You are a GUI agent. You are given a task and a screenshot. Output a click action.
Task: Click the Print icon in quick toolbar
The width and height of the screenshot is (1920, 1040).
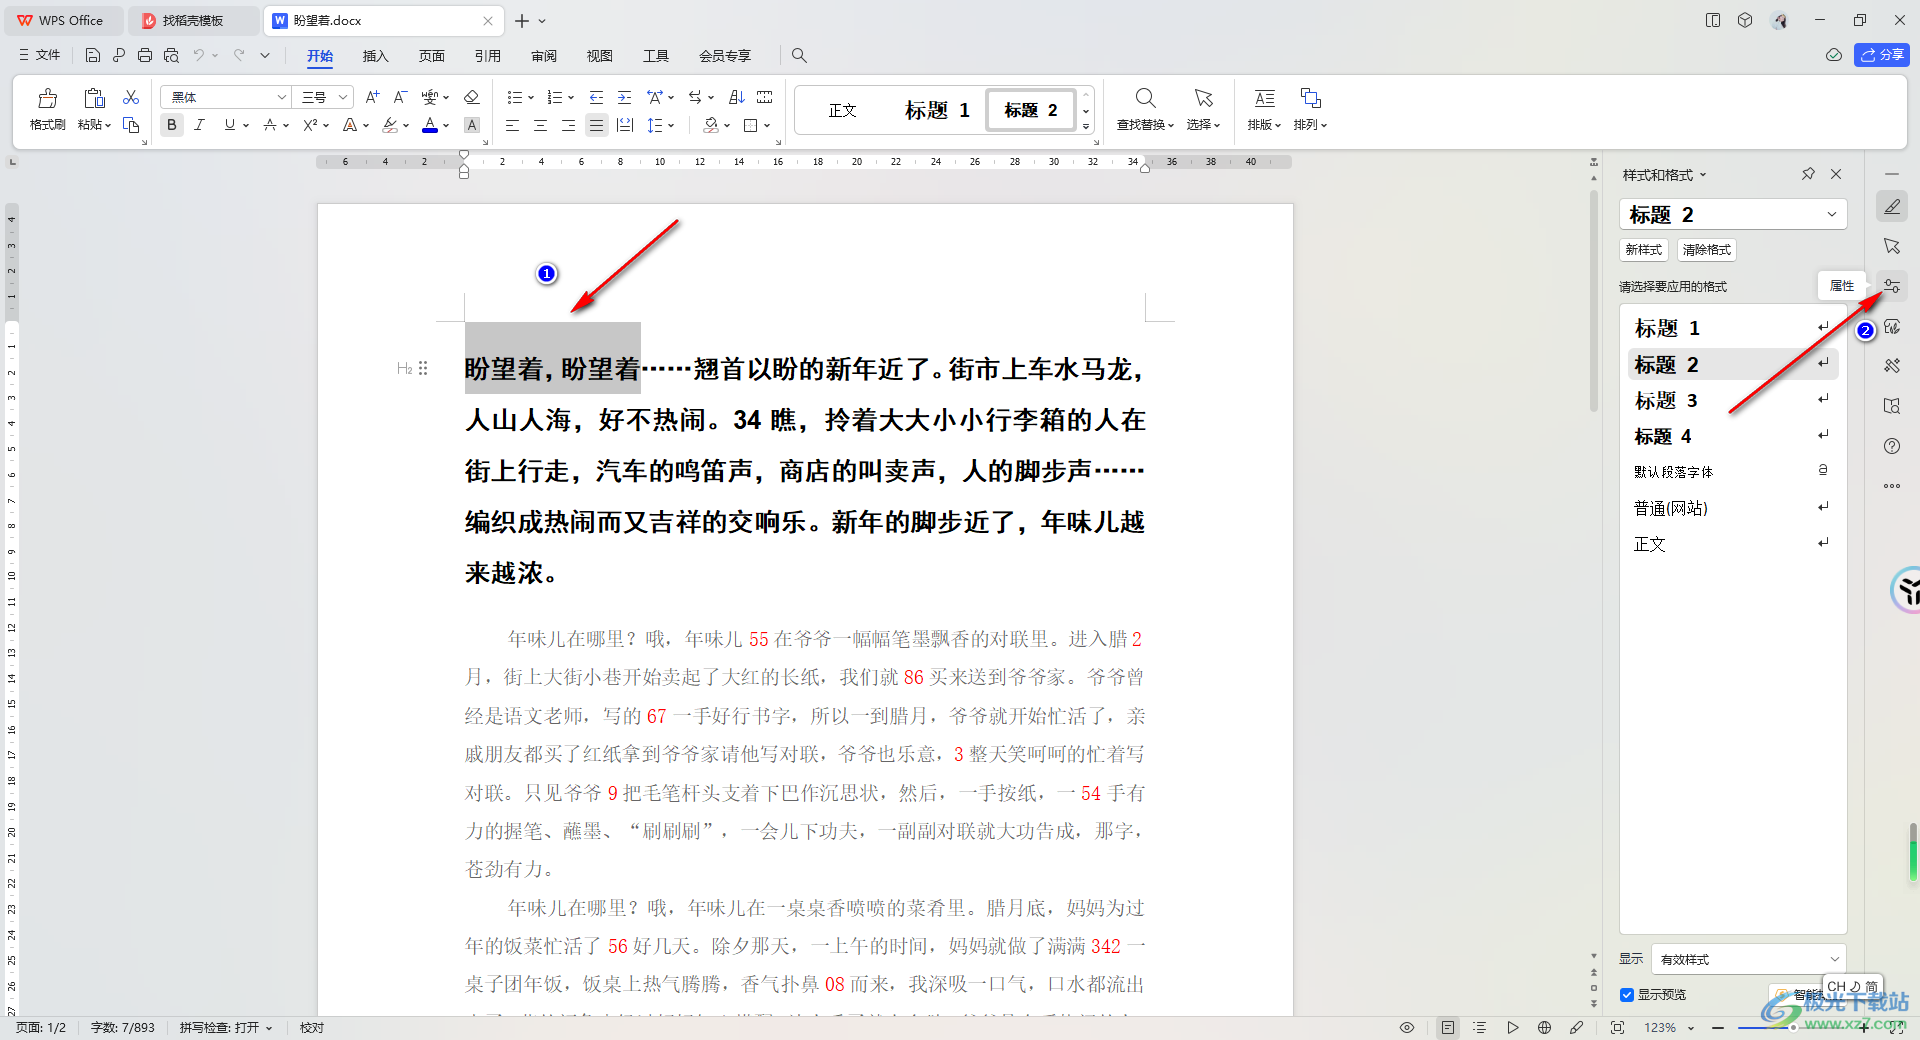(x=145, y=55)
